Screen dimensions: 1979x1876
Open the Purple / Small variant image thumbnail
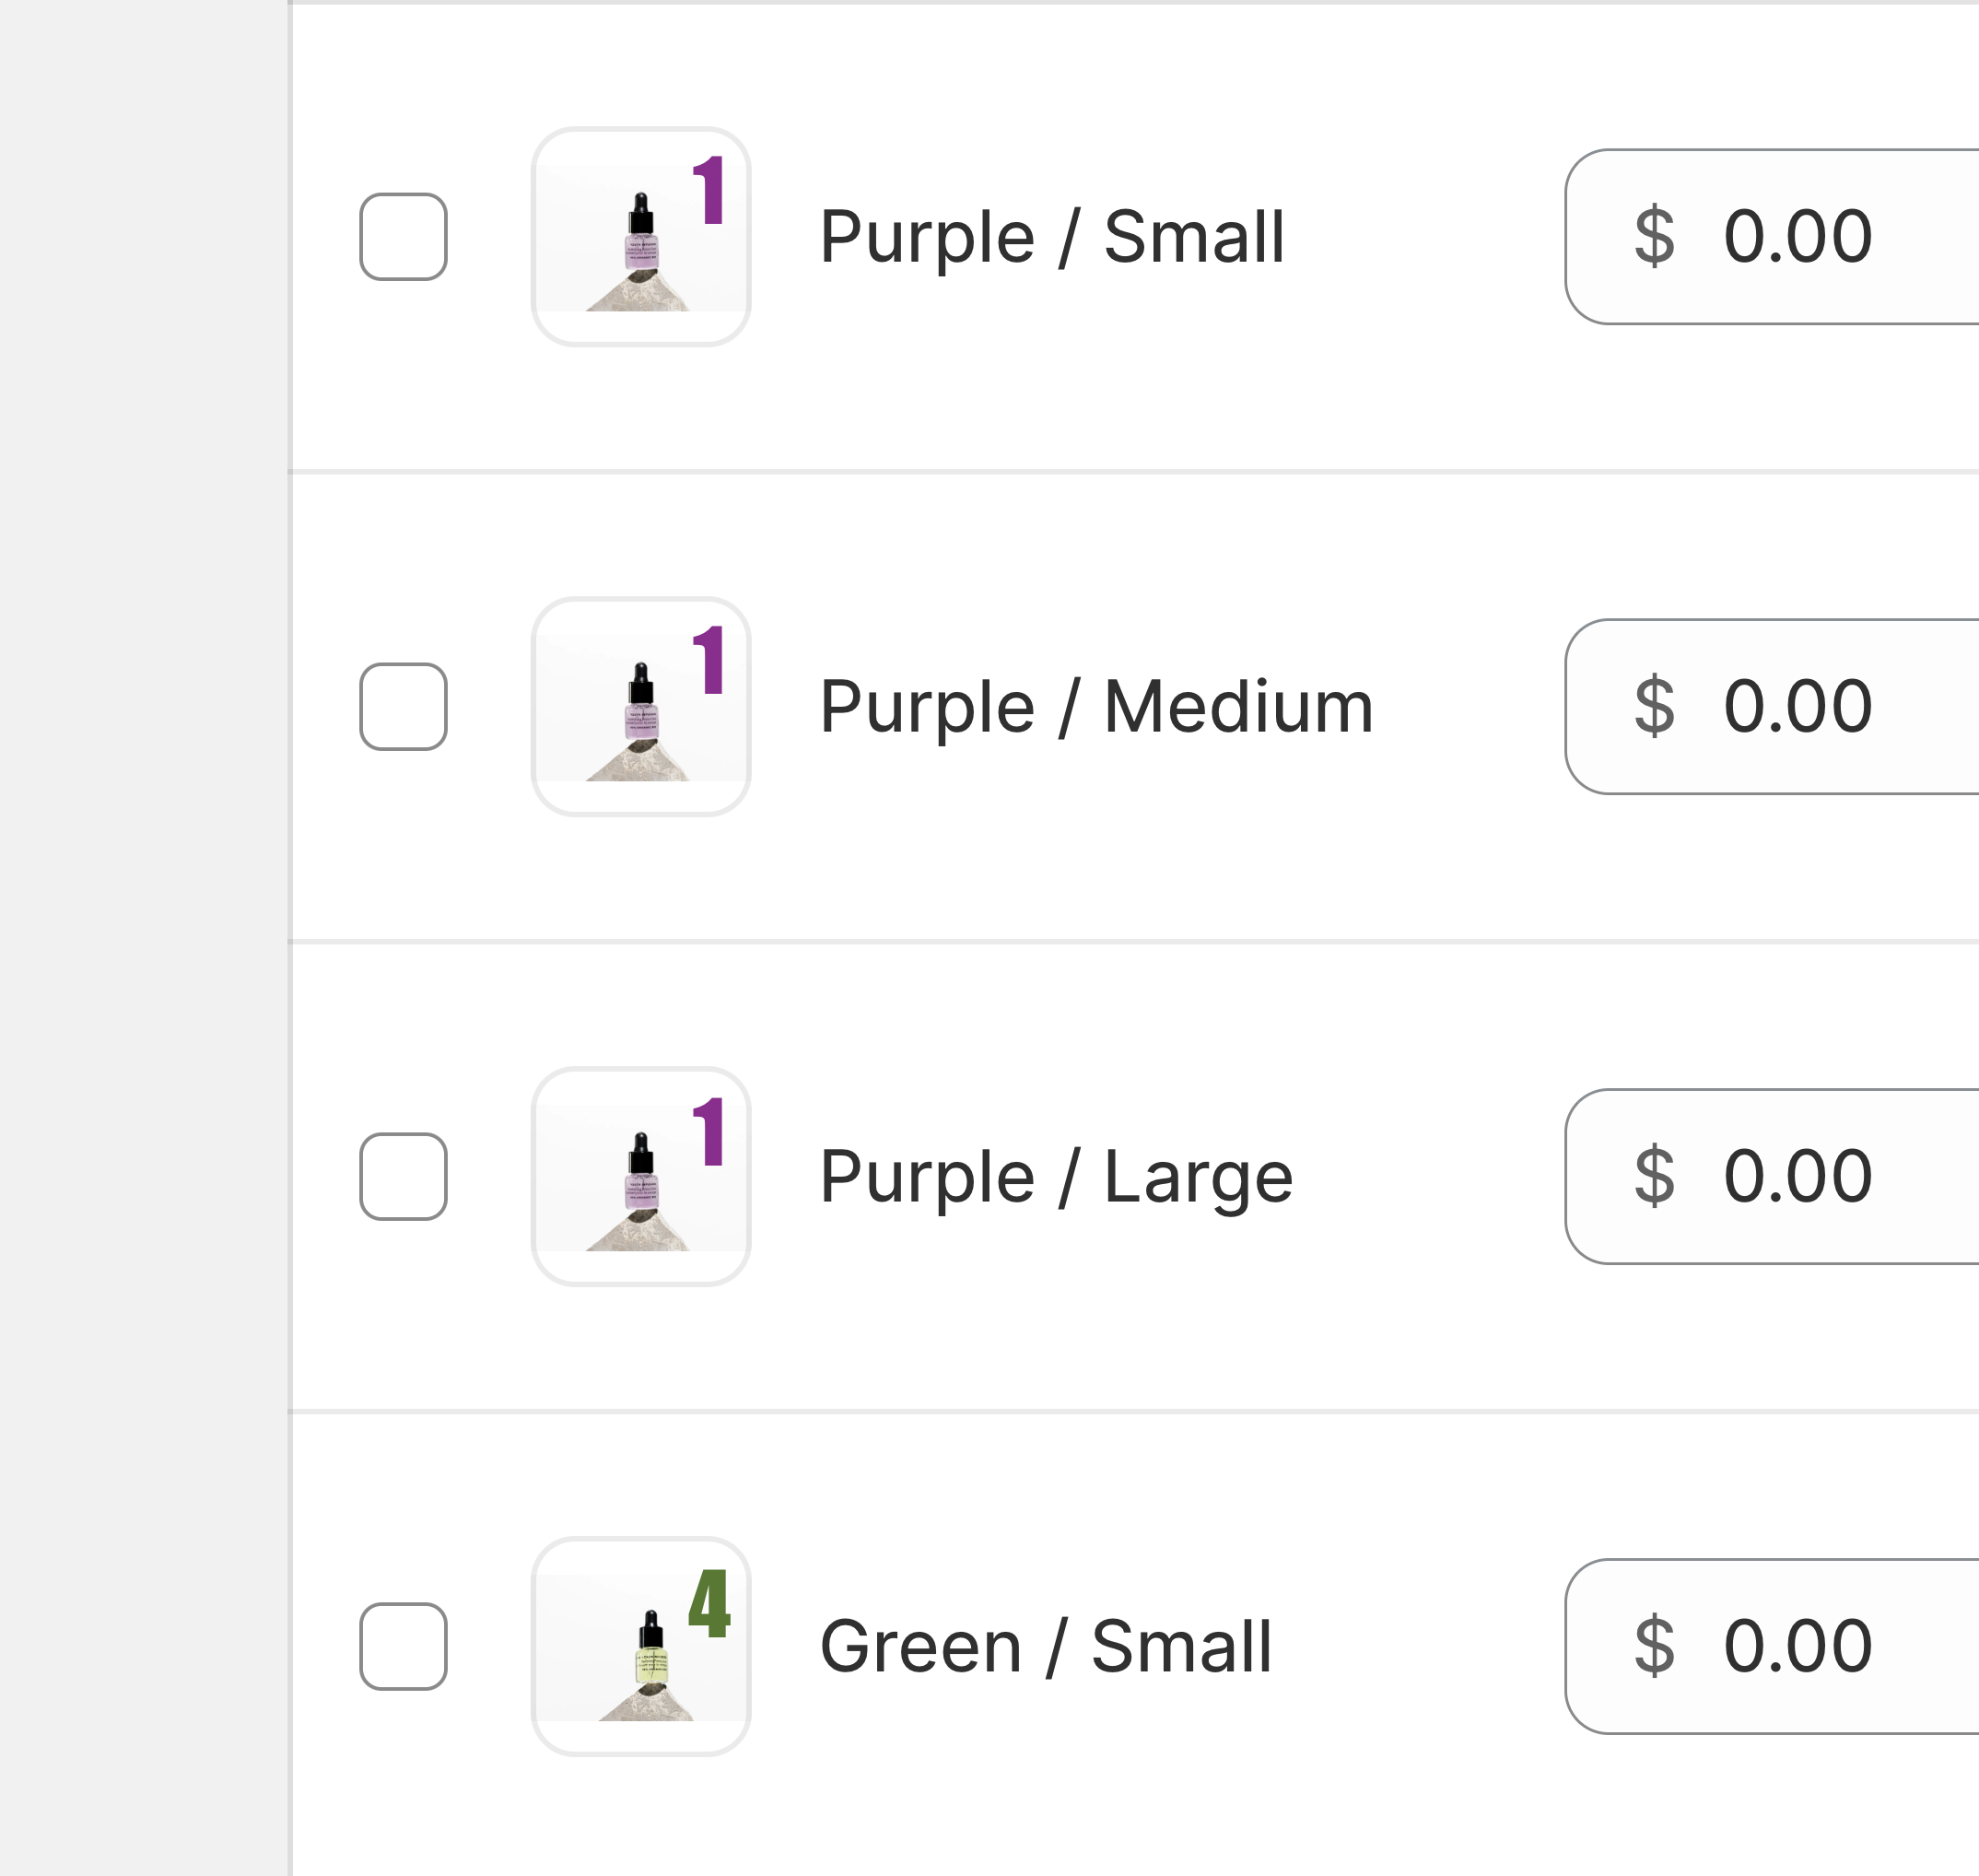click(641, 237)
